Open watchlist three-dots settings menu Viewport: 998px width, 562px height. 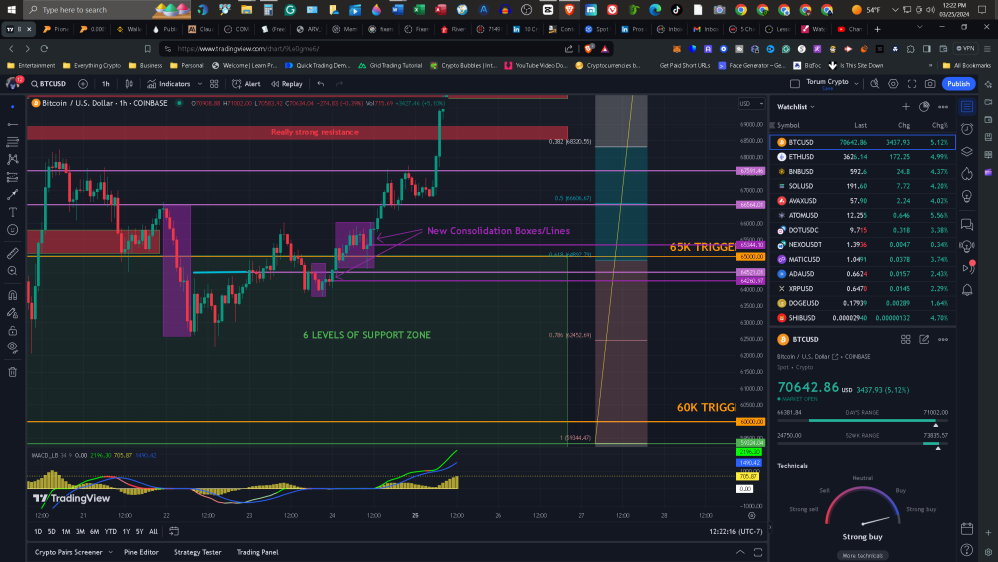[943, 107]
